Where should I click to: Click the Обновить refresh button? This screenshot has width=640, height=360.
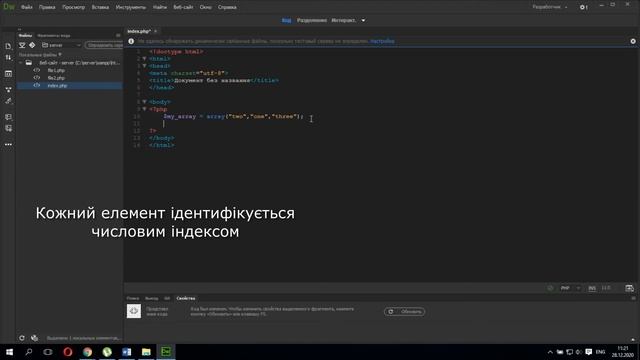coord(404,312)
